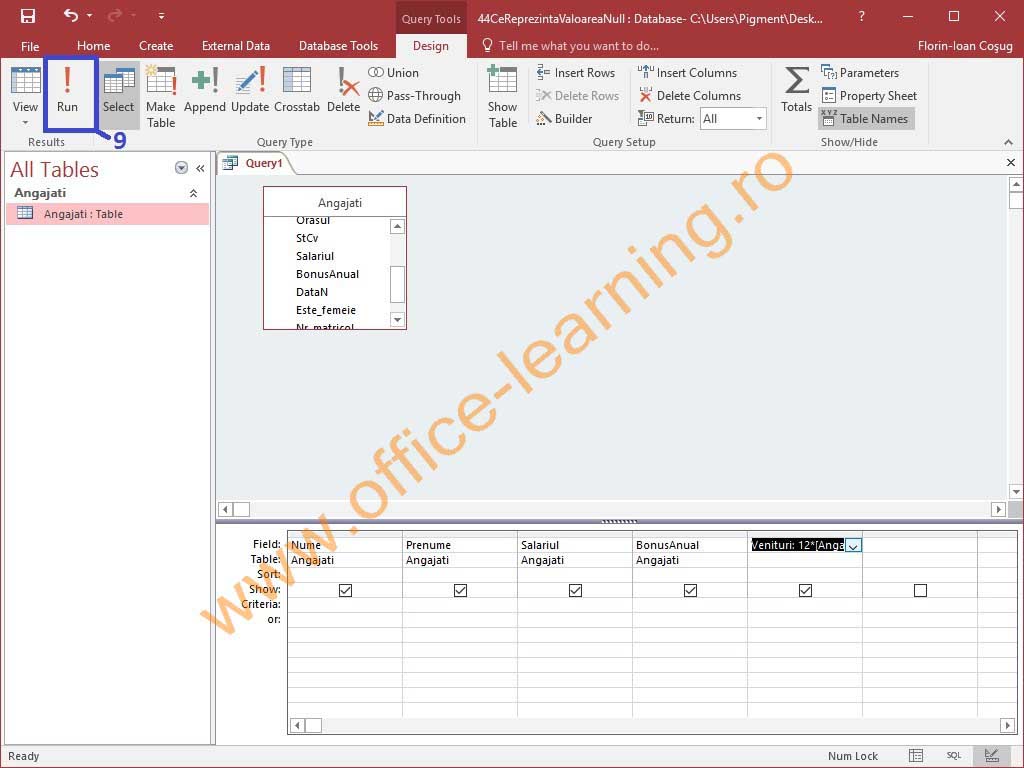
Task: Open the Return value dropdown
Action: pyautogui.click(x=759, y=119)
